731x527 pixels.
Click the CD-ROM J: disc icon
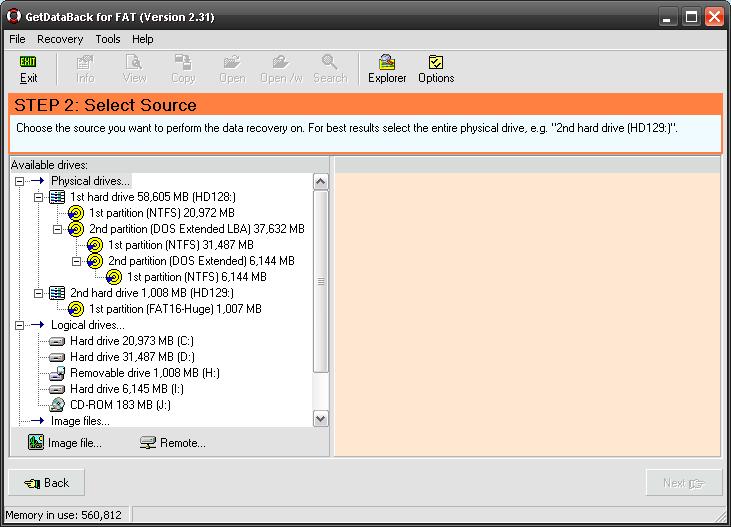57,404
